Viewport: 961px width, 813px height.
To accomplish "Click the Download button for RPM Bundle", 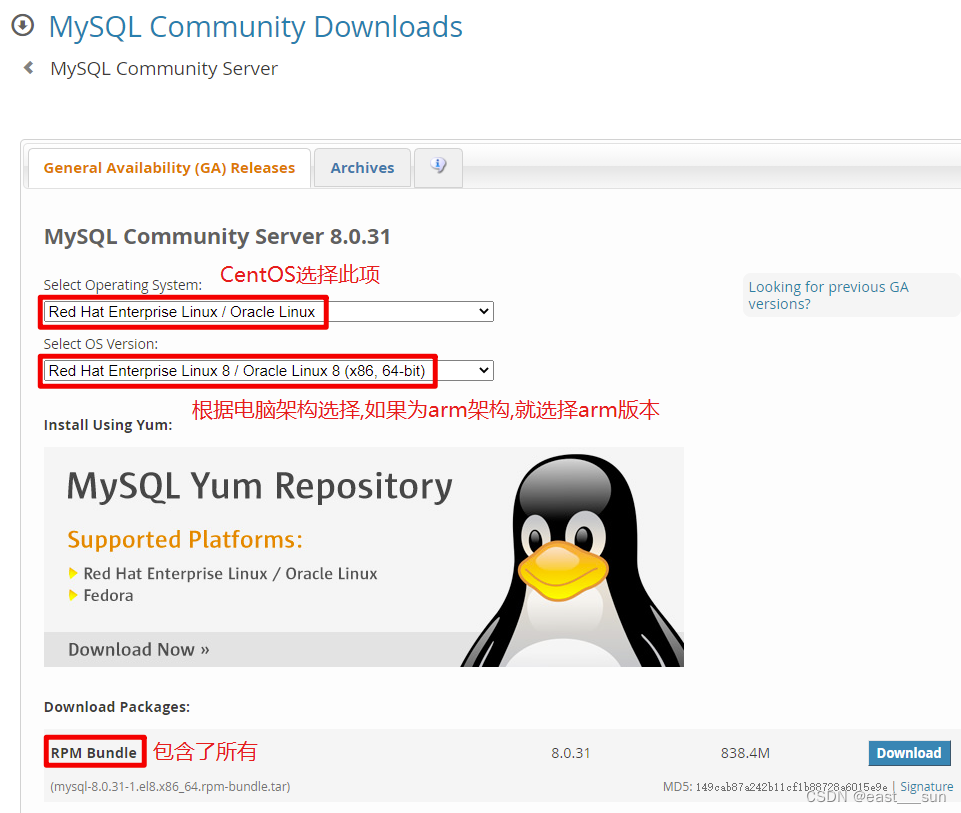I will tap(909, 753).
